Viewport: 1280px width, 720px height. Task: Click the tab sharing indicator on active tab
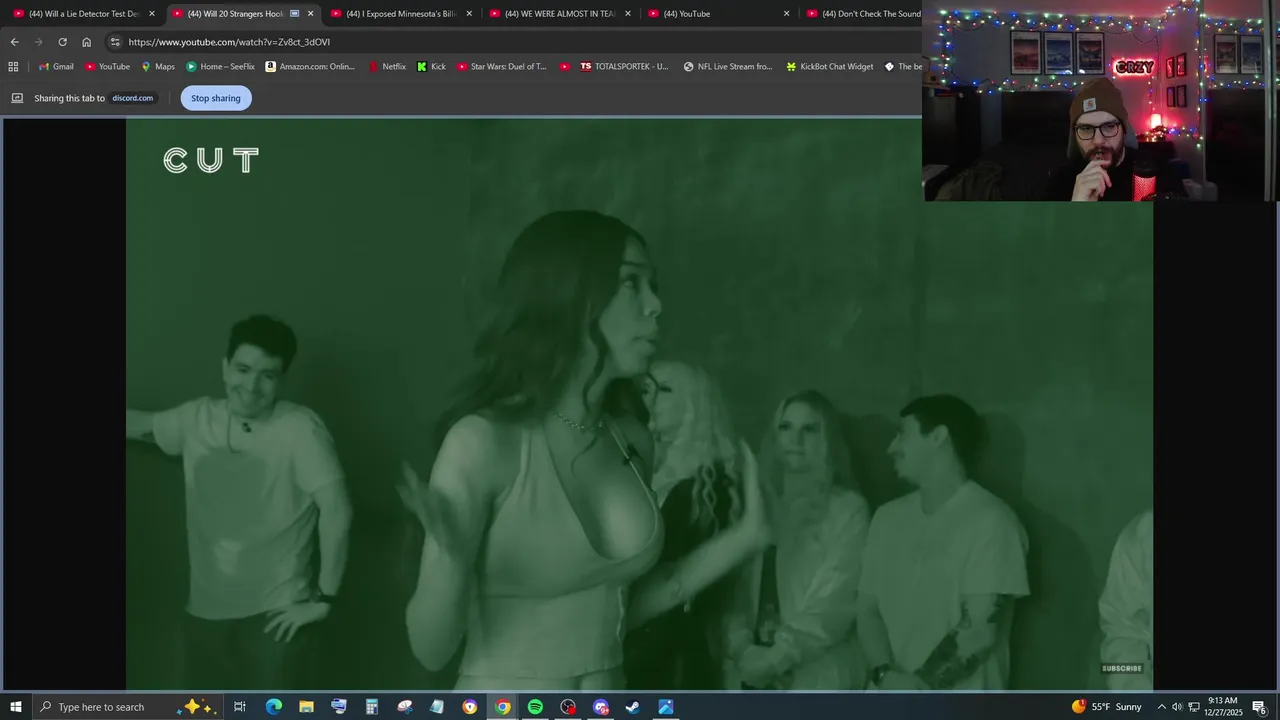(294, 14)
